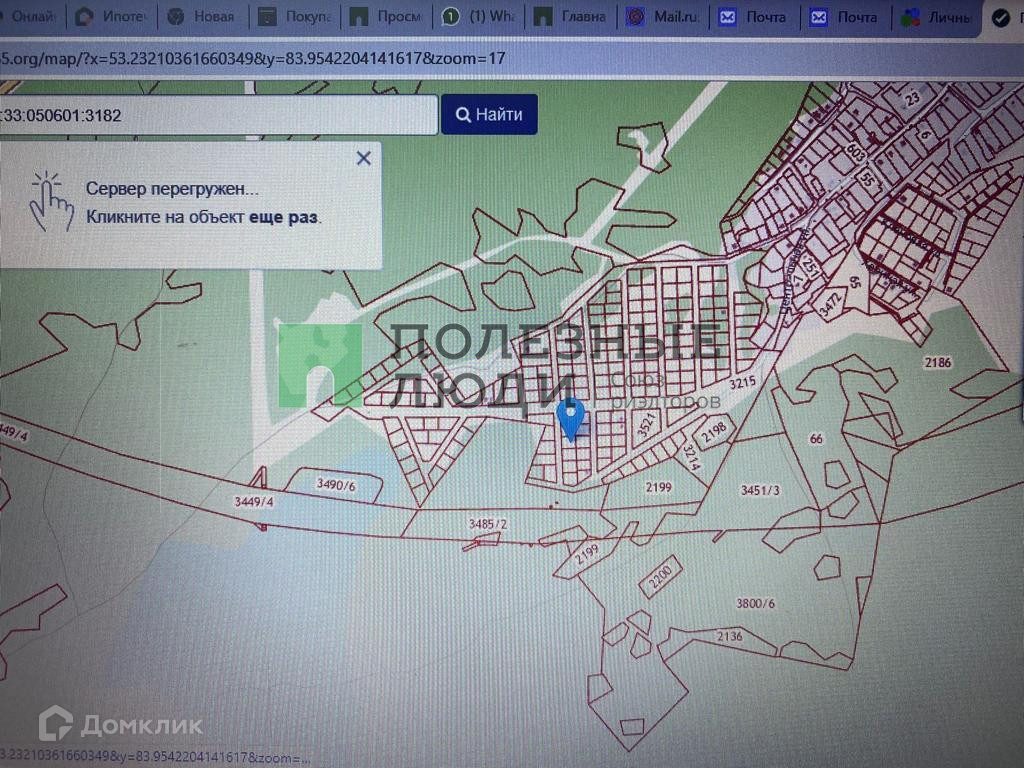Select parcel labeled 603 on map
Image resolution: width=1024 pixels, height=768 pixels.
point(855,153)
